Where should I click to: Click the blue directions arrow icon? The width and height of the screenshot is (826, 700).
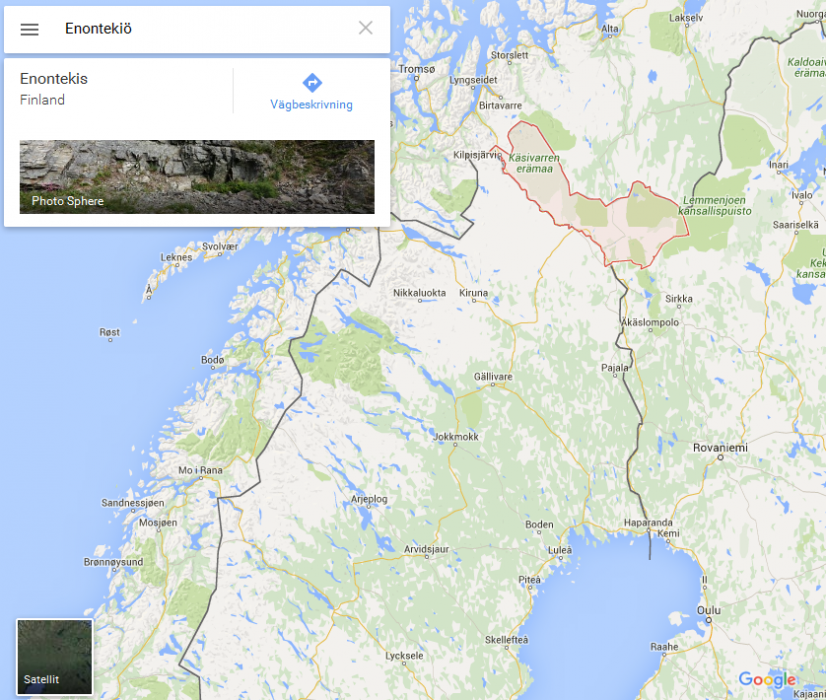pyautogui.click(x=312, y=83)
